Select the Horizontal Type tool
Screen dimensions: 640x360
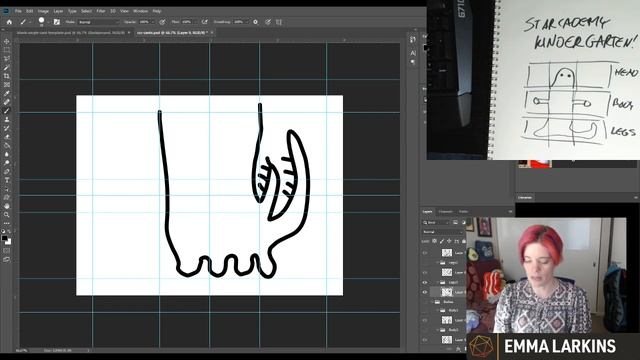point(7,180)
